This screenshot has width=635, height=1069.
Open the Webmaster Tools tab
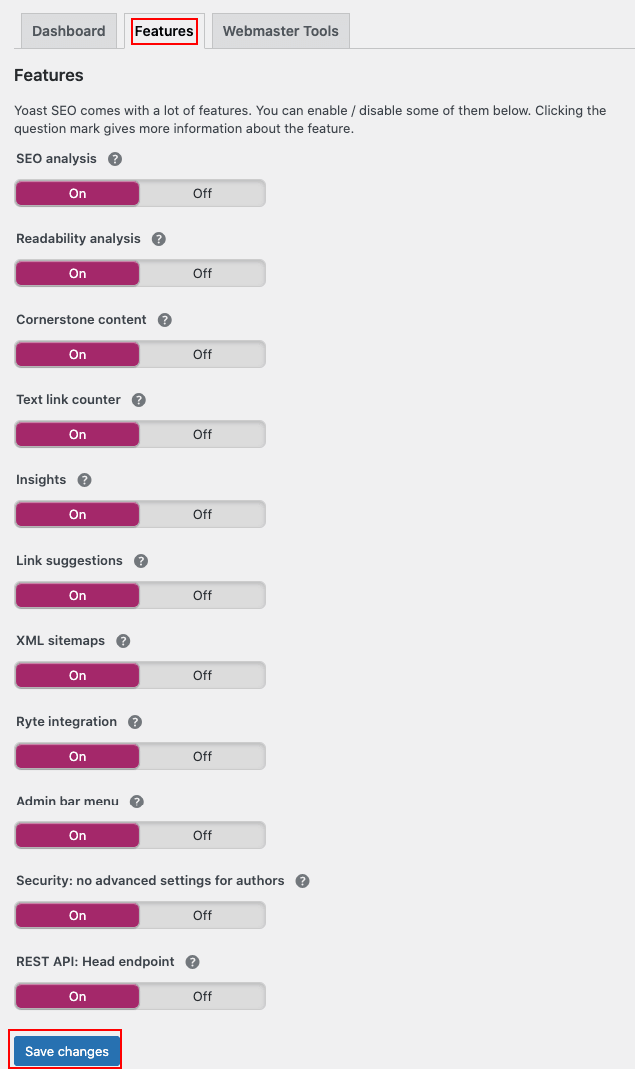(280, 31)
